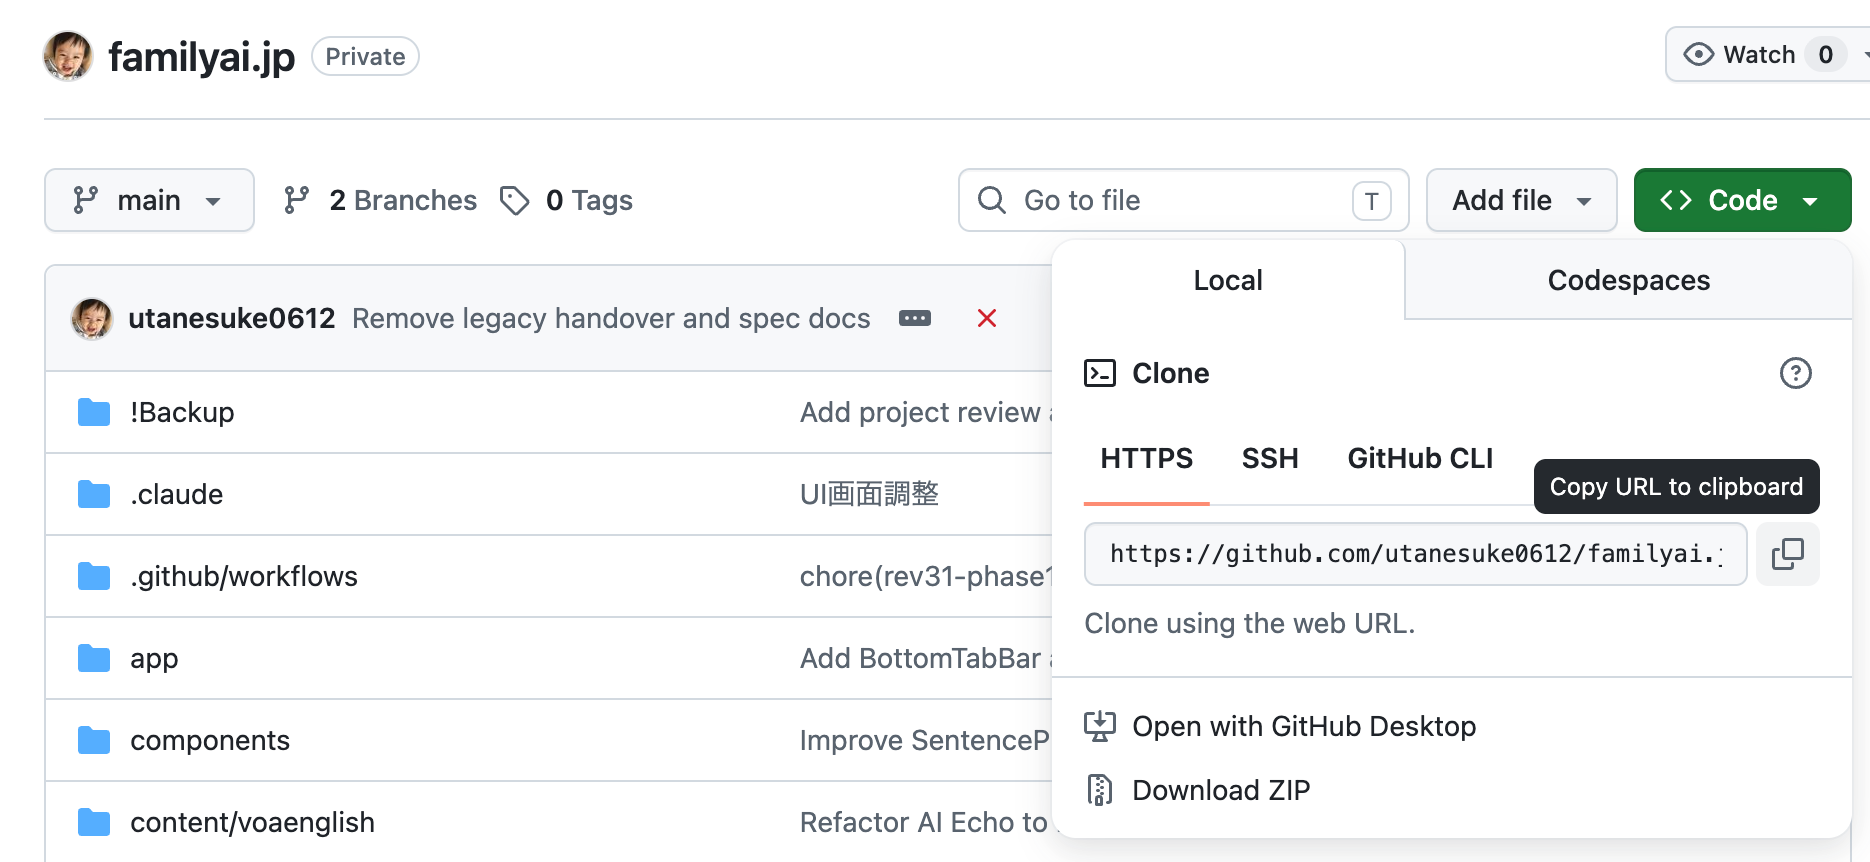This screenshot has height=862, width=1870.
Task: Click the !Backup folder icon
Action: pyautogui.click(x=94, y=412)
